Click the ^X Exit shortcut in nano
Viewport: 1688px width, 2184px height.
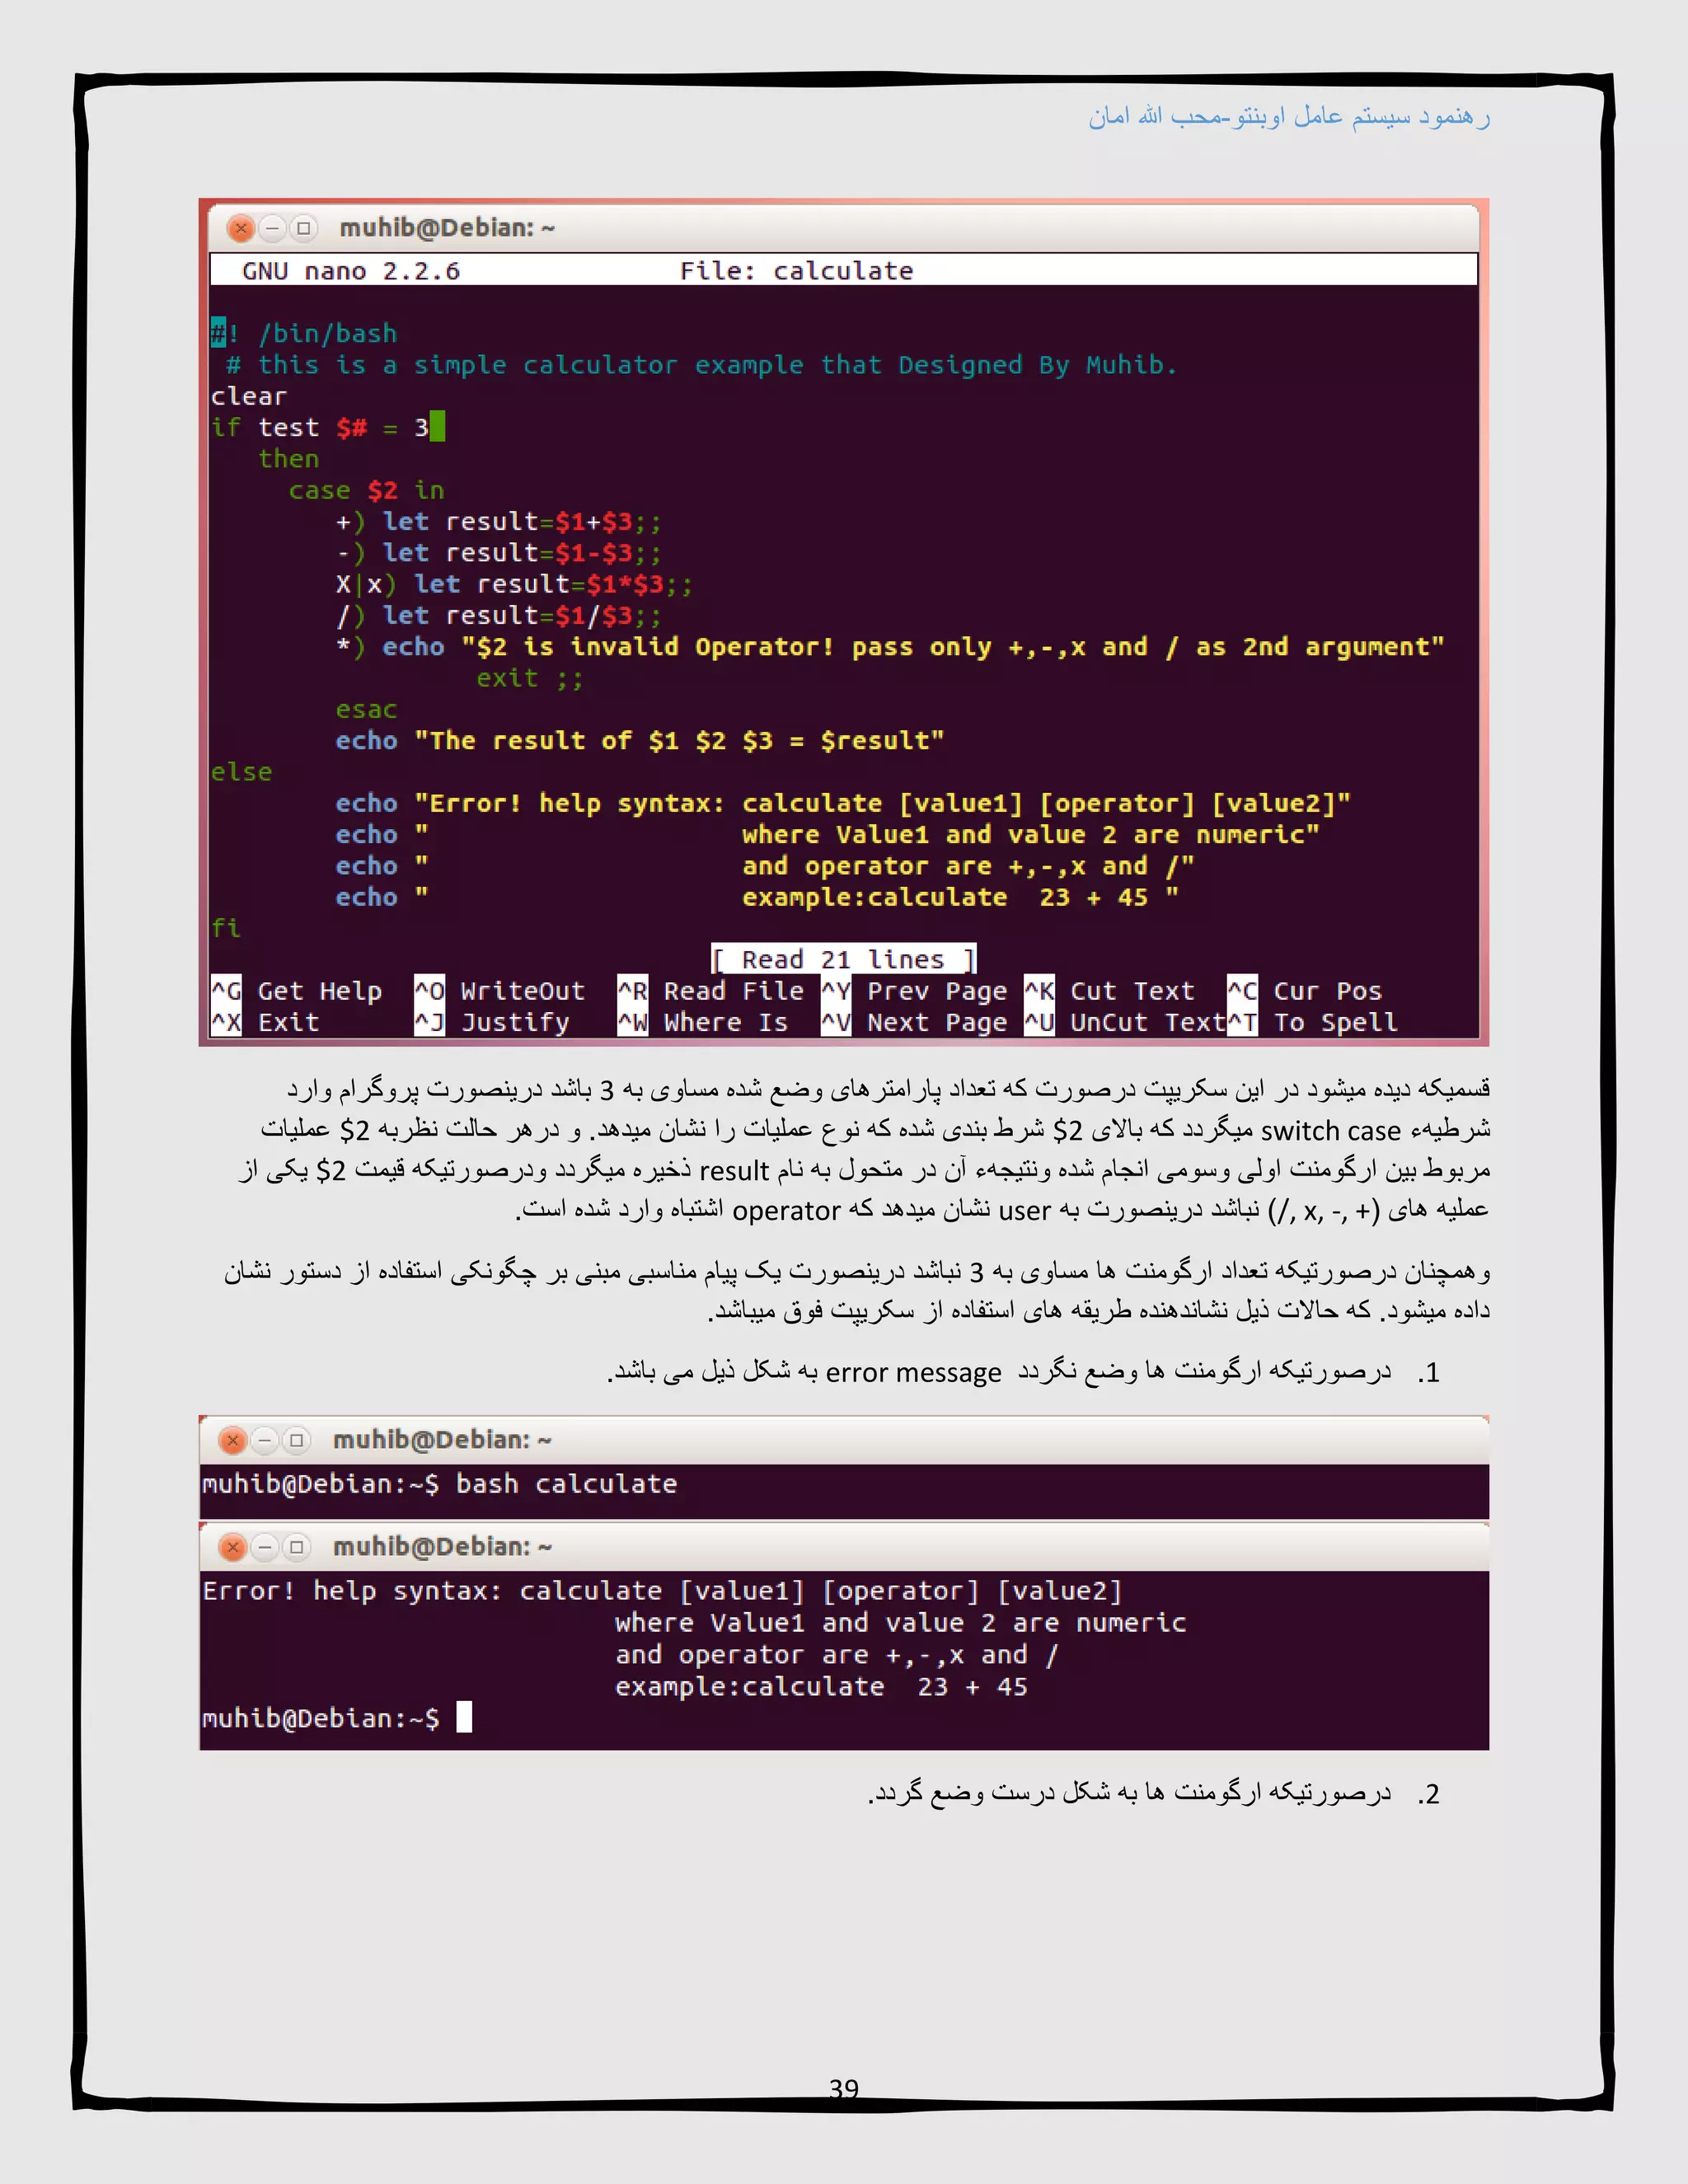click(265, 1022)
